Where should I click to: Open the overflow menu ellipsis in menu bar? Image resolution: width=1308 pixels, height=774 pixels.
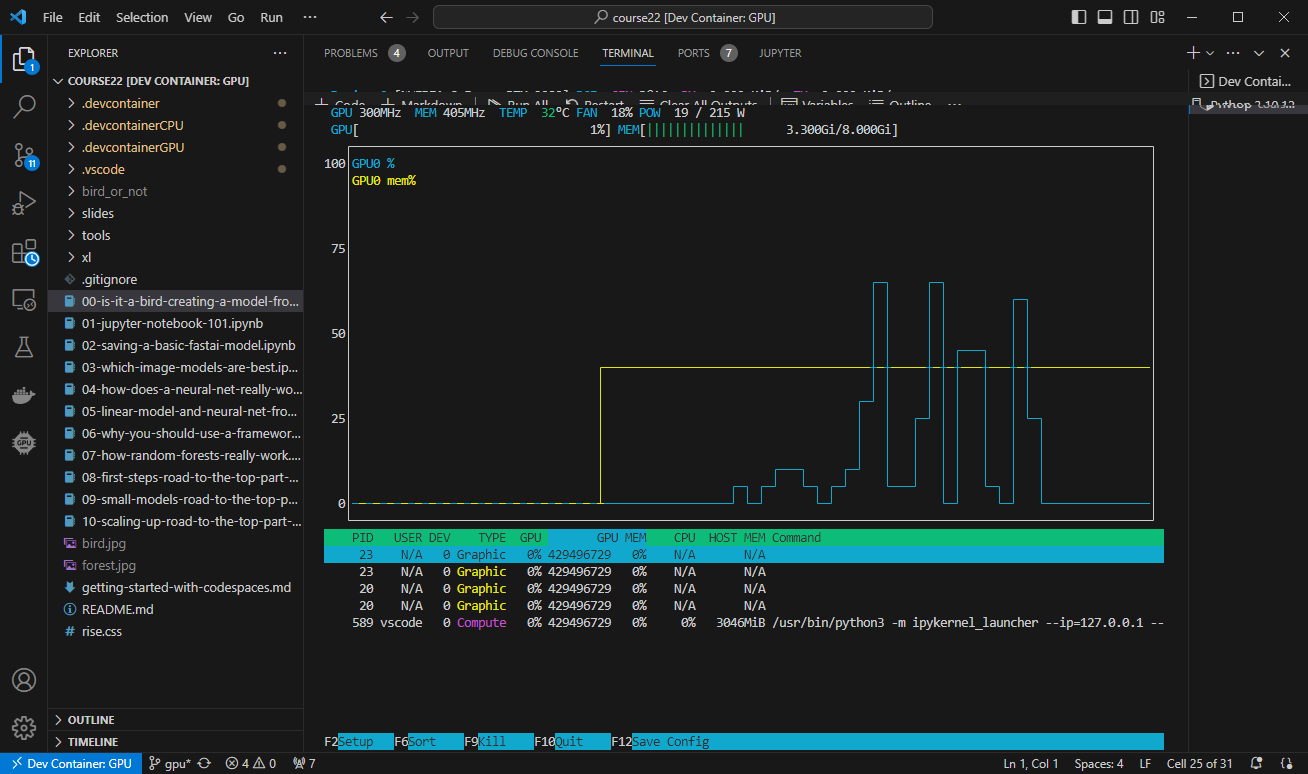[x=309, y=17]
